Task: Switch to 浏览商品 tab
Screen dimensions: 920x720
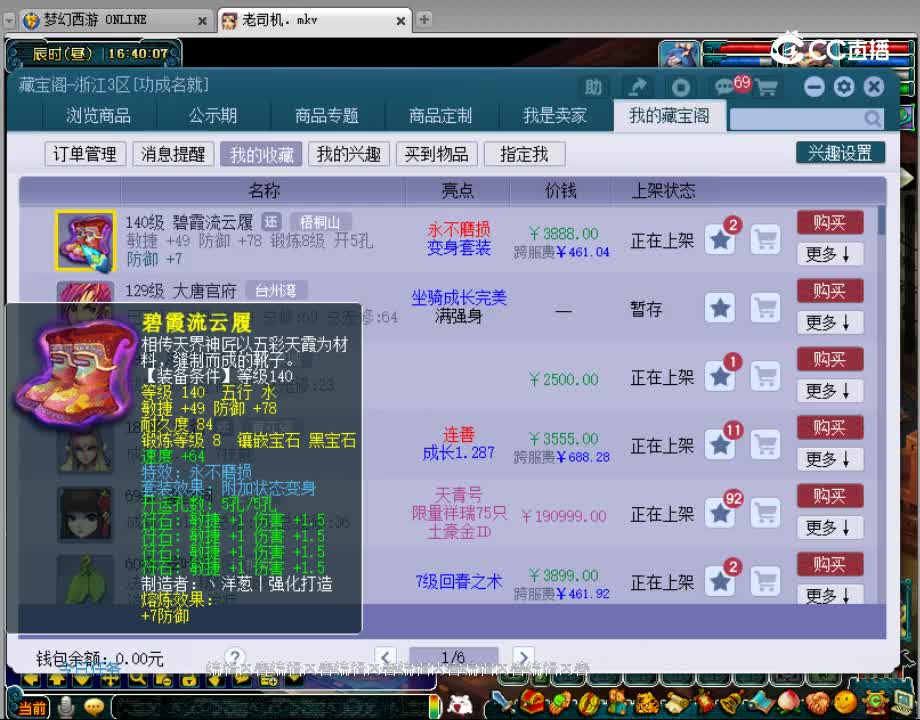Action: [98, 116]
